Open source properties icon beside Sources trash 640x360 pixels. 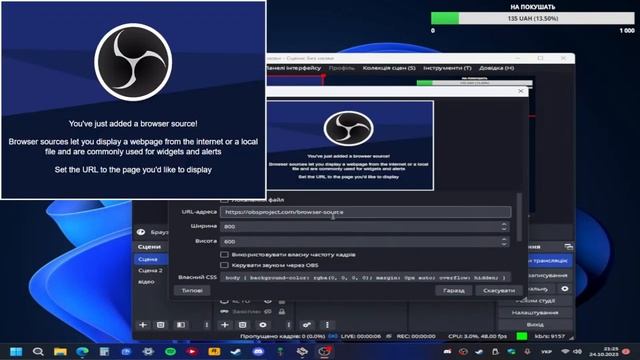click(262, 325)
